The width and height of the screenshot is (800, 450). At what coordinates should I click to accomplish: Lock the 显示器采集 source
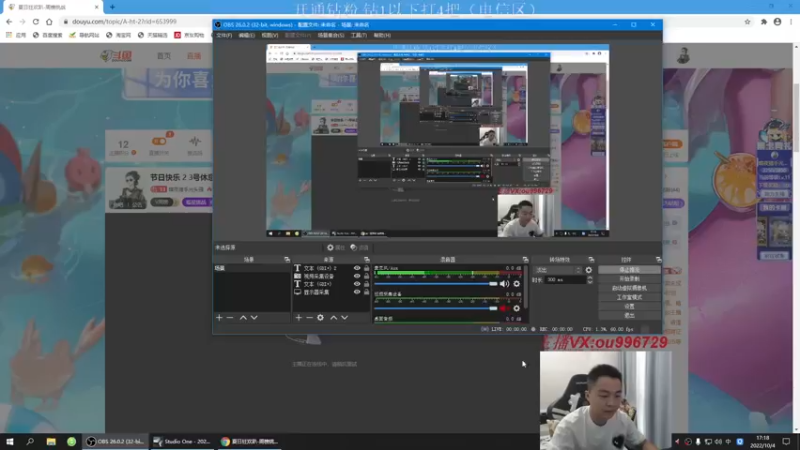point(366,292)
